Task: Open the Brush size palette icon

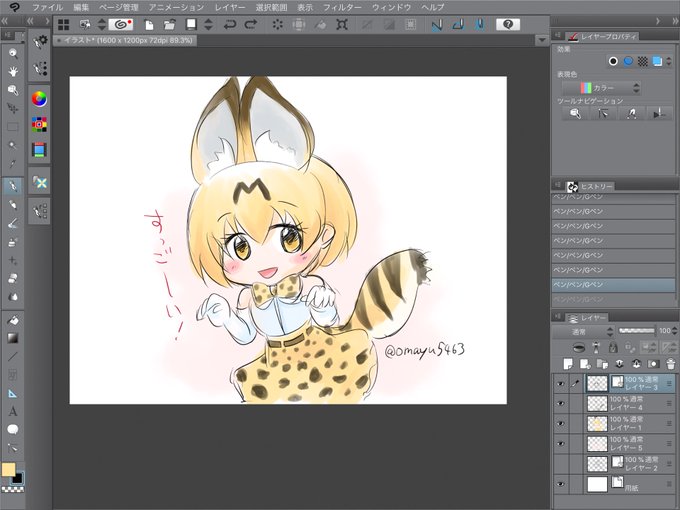Action: tap(40, 69)
